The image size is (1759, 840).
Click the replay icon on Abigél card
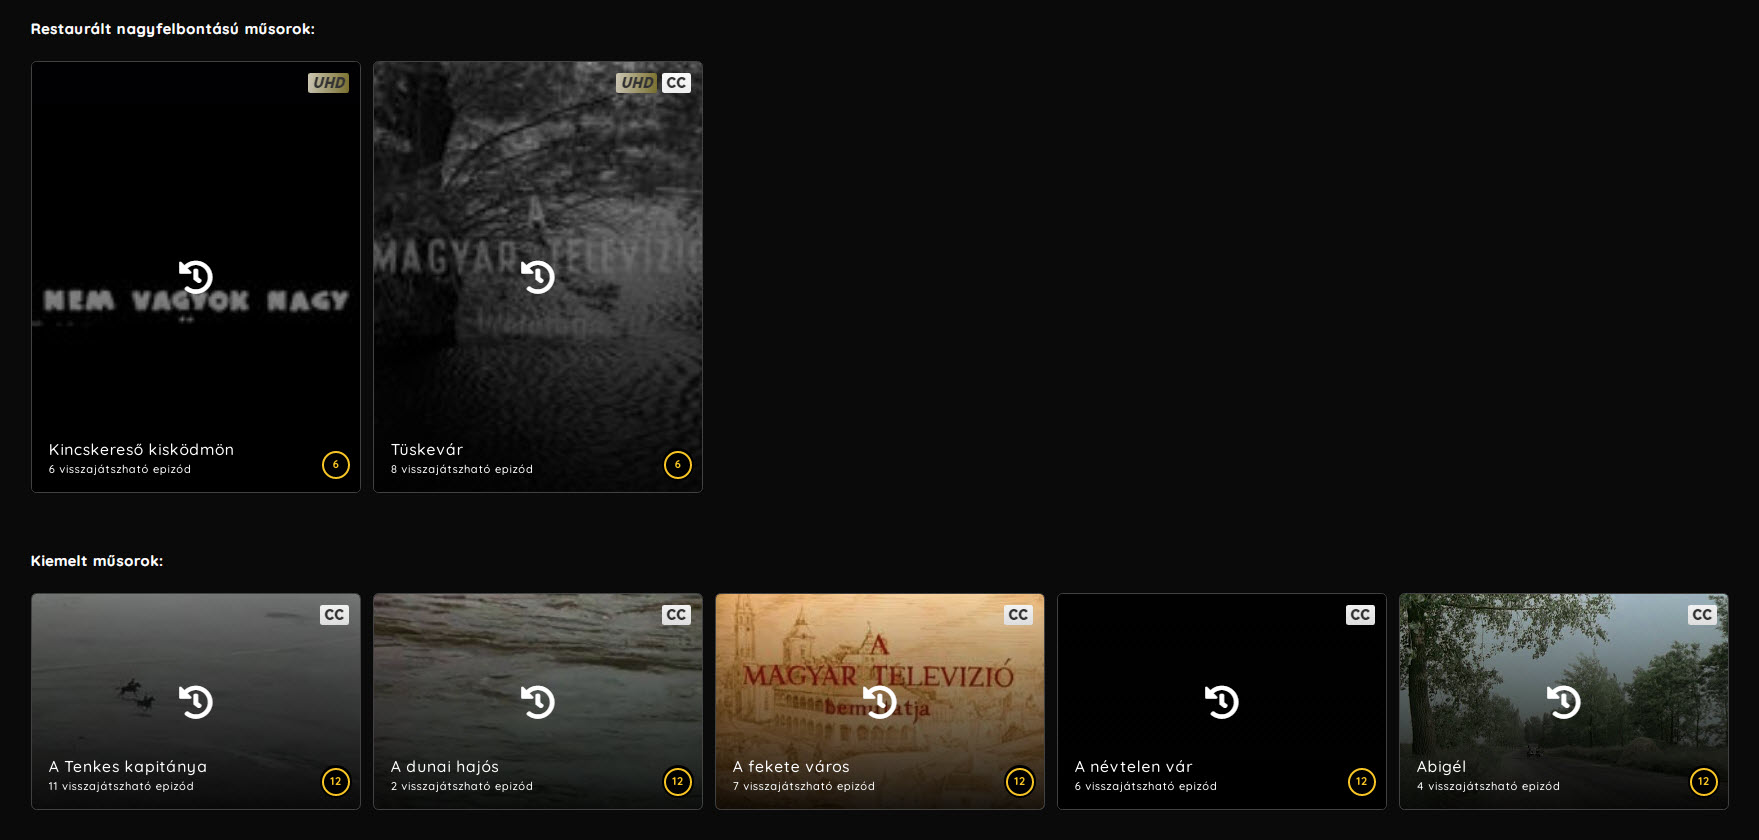tap(1564, 702)
